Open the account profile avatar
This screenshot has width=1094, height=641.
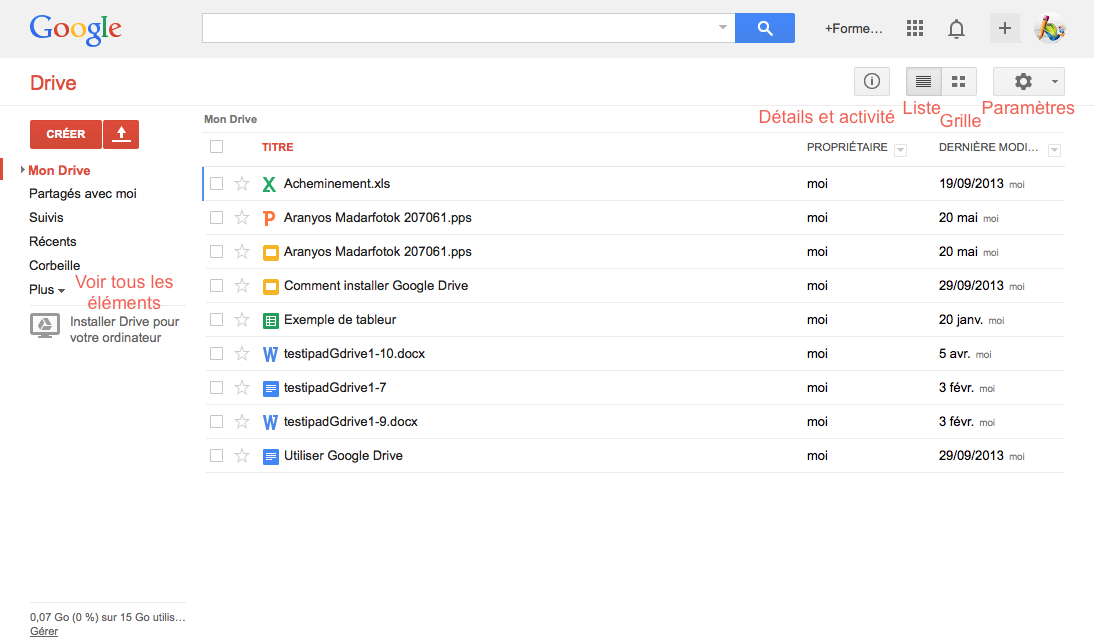[x=1049, y=28]
